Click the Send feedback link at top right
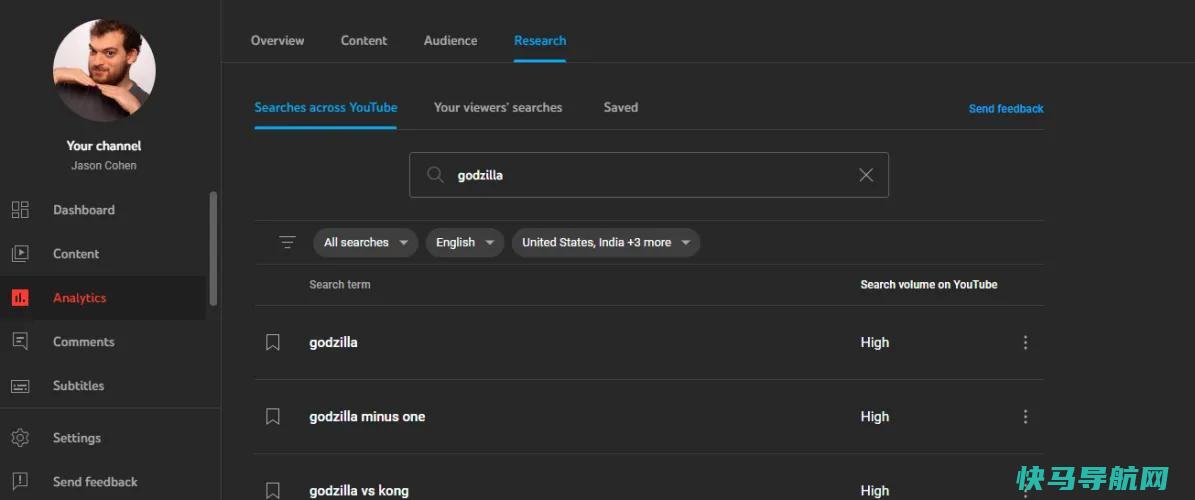 click(x=1006, y=109)
